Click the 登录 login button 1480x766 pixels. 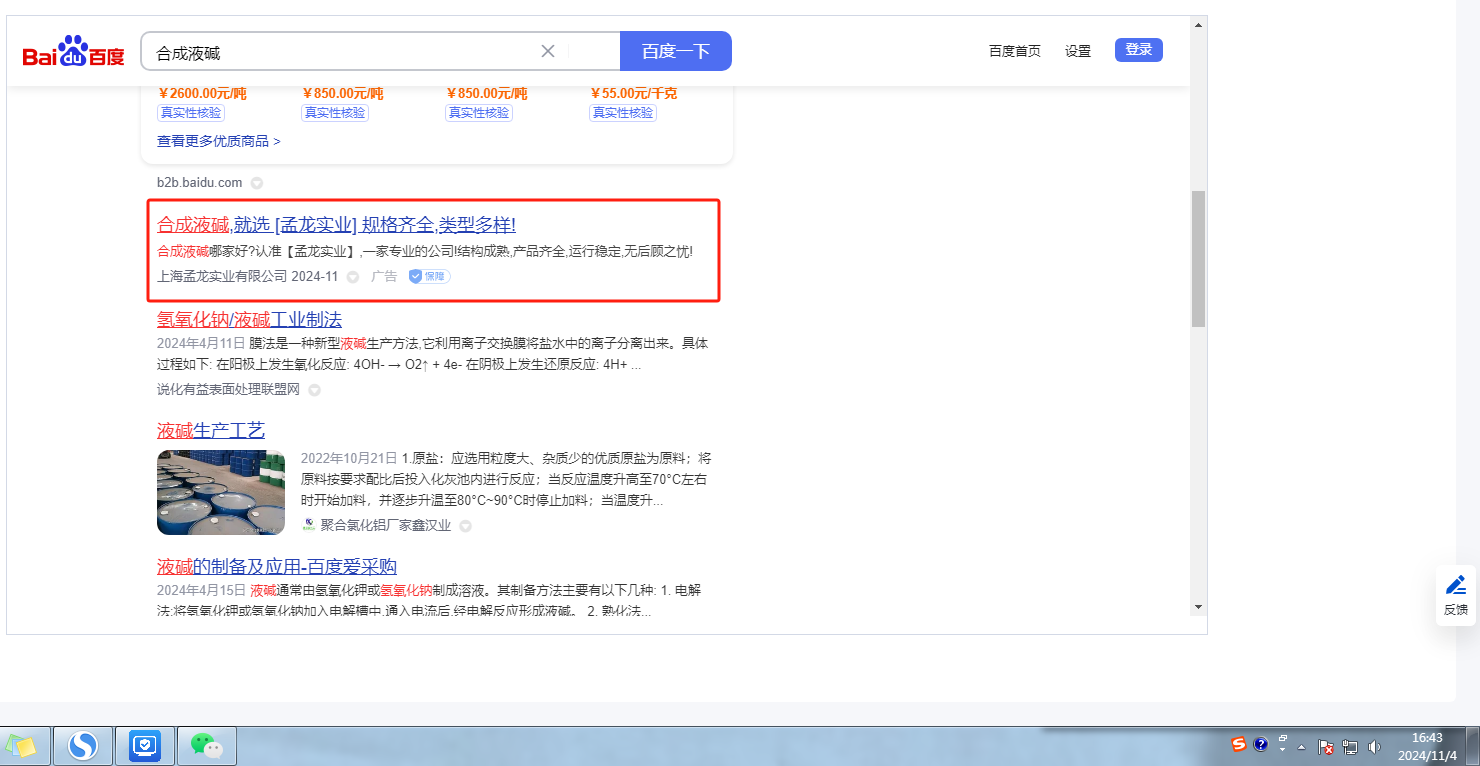click(x=1138, y=50)
